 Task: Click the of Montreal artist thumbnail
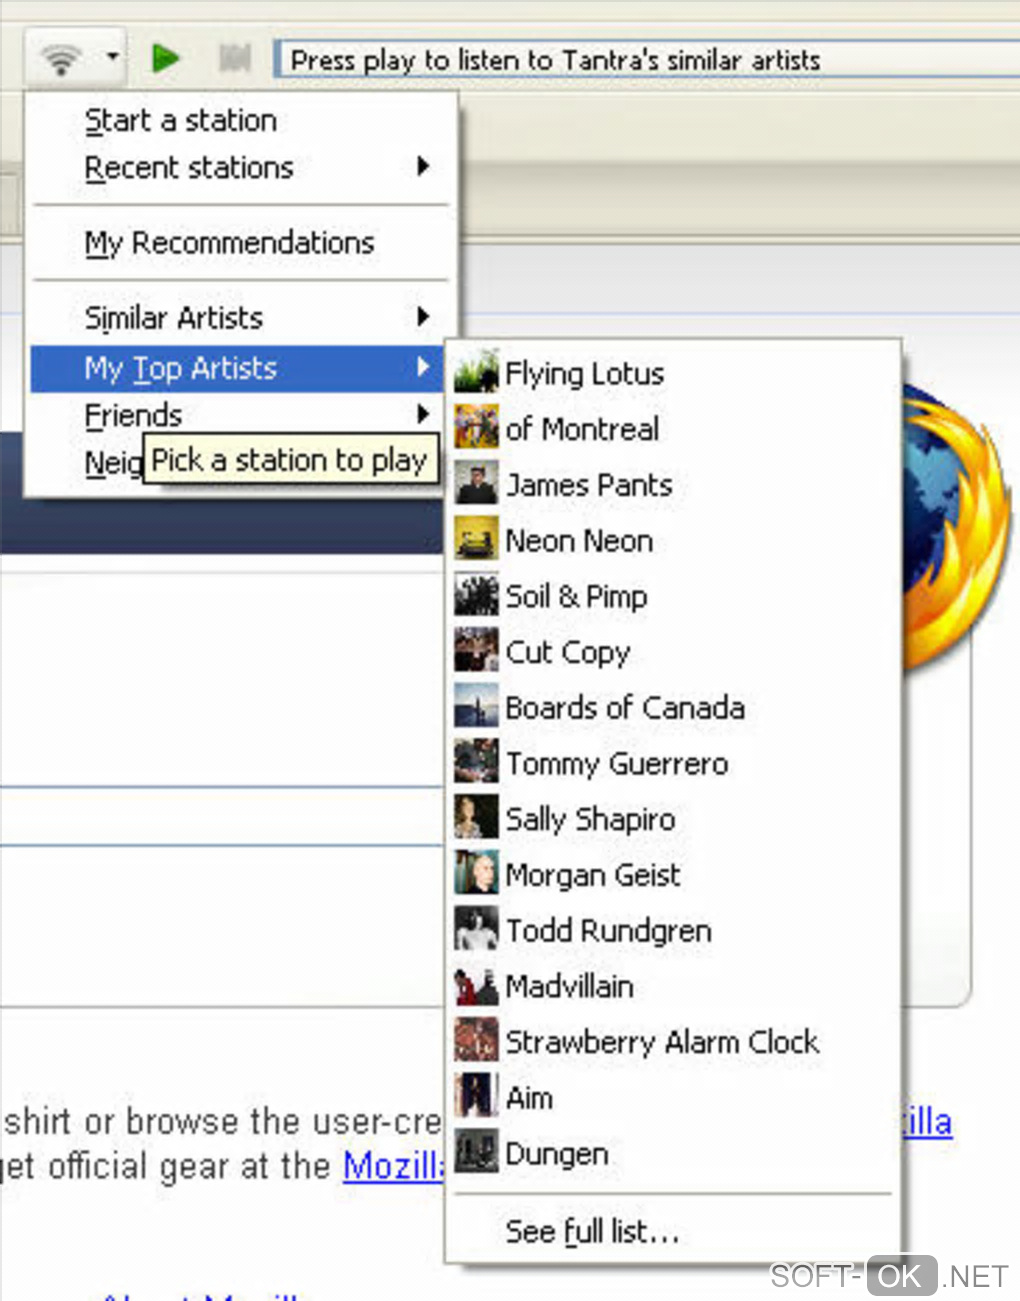pos(476,427)
